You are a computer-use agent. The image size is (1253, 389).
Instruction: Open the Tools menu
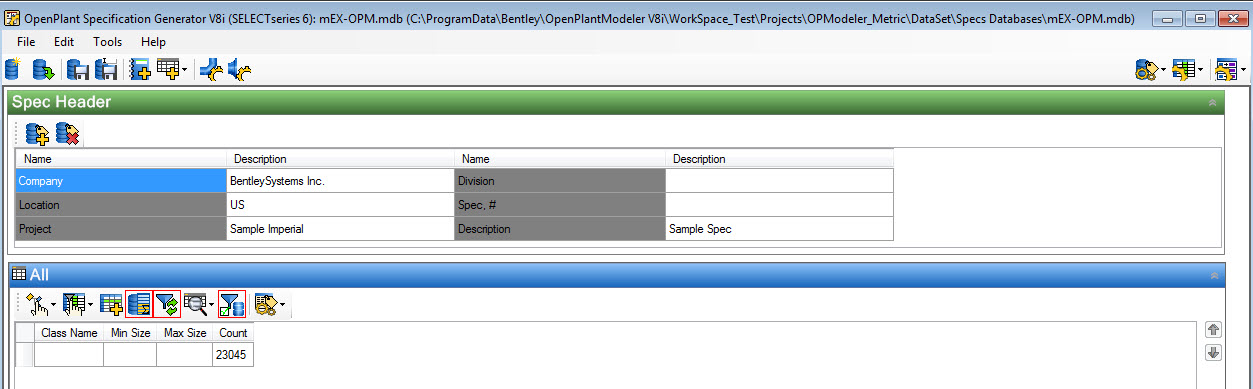tap(108, 42)
